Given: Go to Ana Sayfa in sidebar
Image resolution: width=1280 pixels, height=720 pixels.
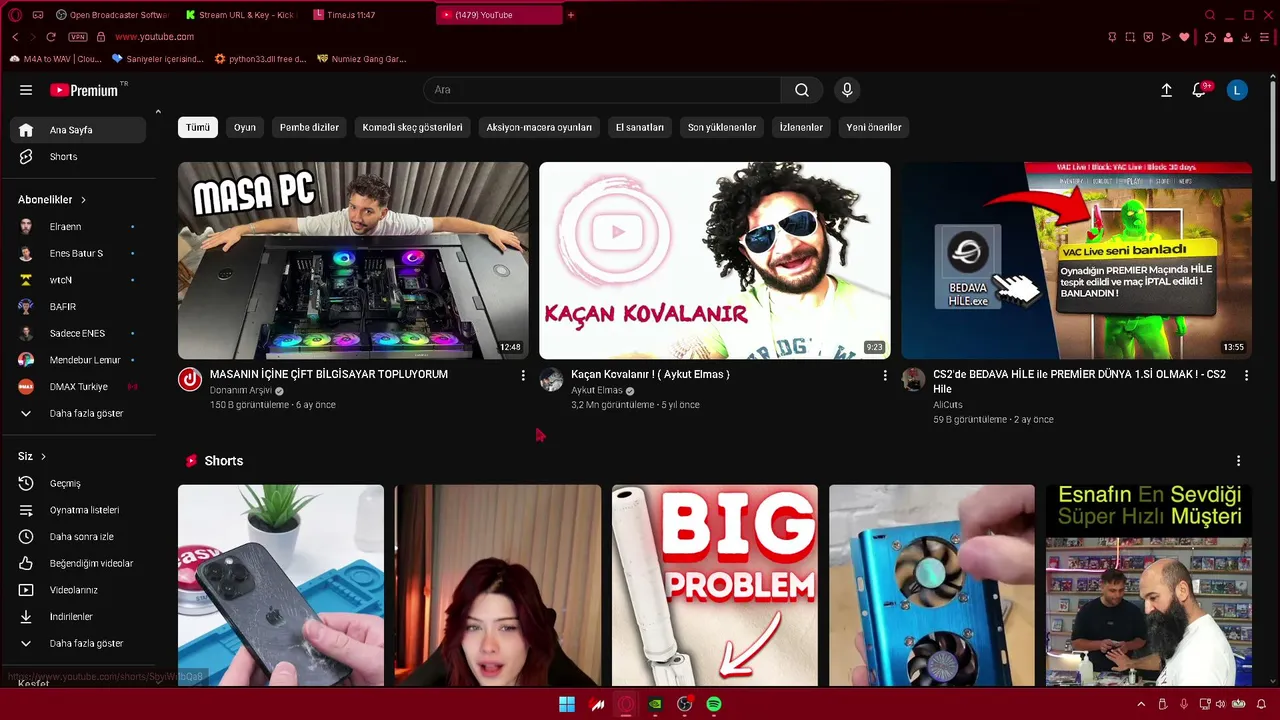Looking at the screenshot, I should coord(78,130).
